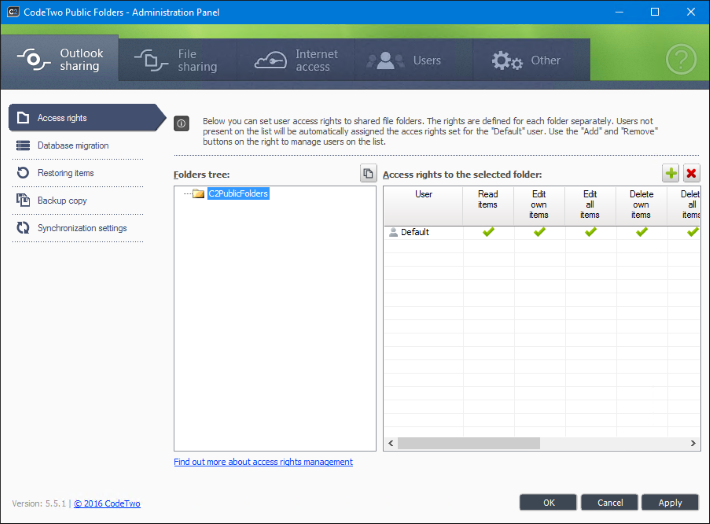Minimize the Administration Panel window

pyautogui.click(x=619, y=12)
